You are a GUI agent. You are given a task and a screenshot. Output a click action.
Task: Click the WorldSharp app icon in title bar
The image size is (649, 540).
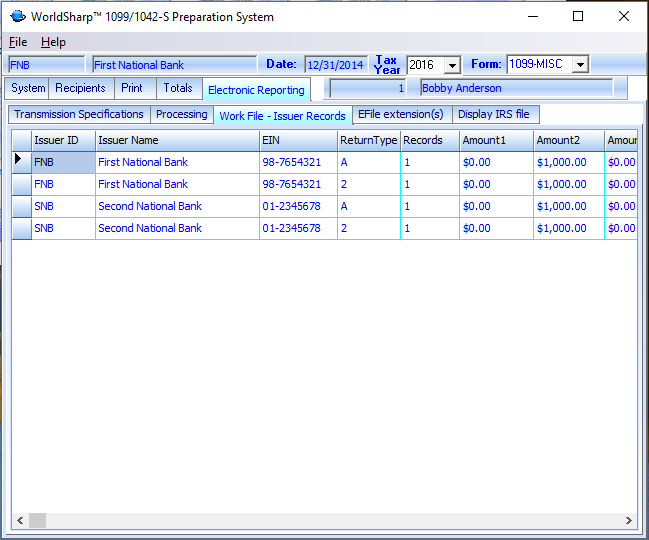[17, 17]
